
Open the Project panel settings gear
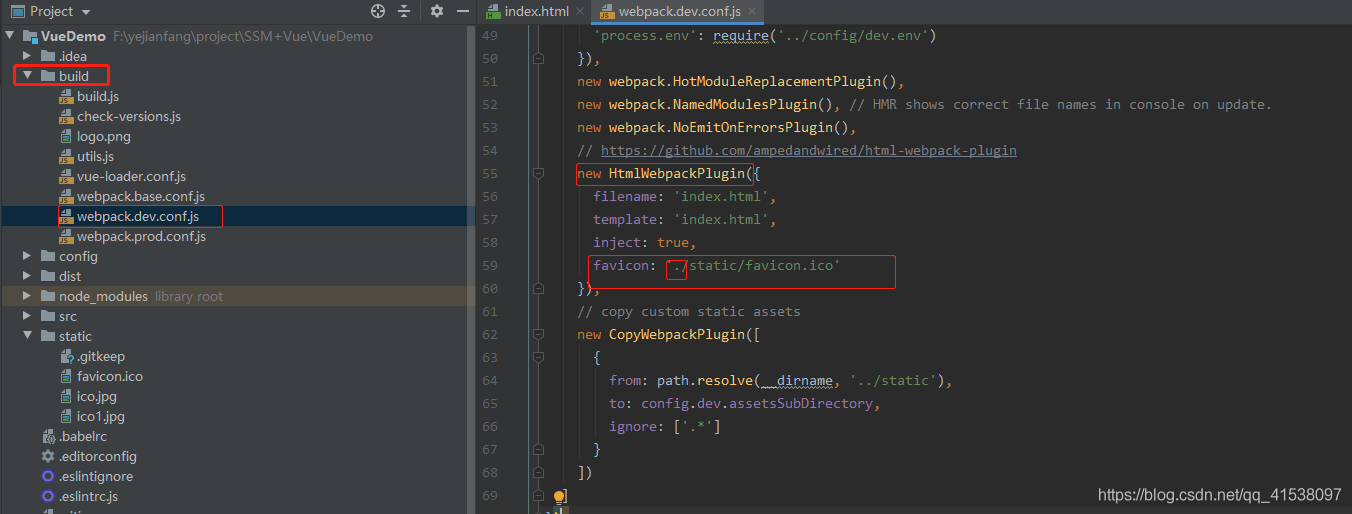(x=437, y=11)
